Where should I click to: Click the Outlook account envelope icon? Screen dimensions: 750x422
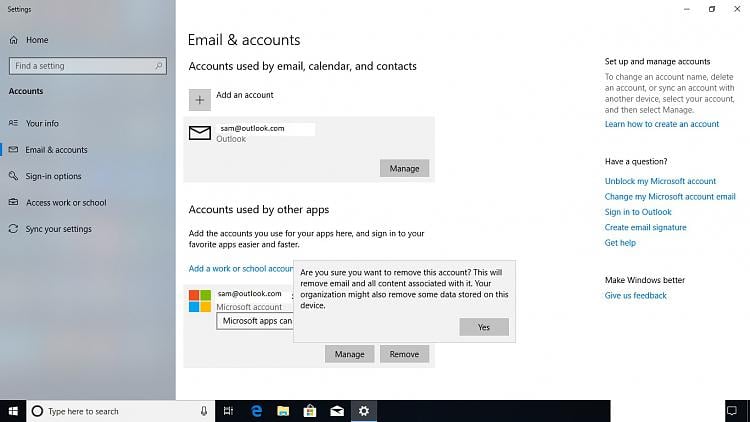coord(200,133)
